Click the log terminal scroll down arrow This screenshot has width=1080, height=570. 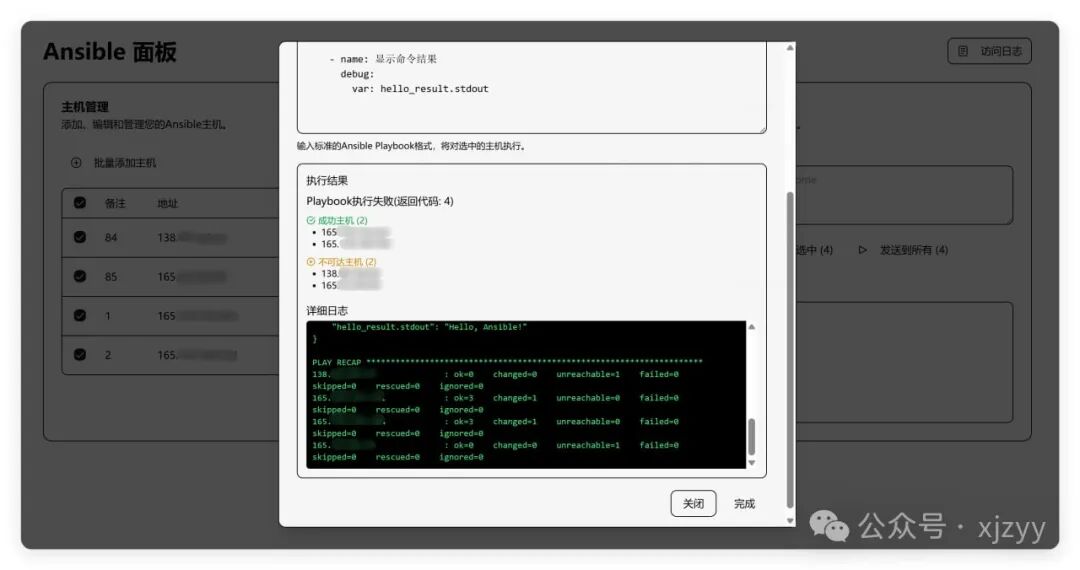tap(751, 463)
